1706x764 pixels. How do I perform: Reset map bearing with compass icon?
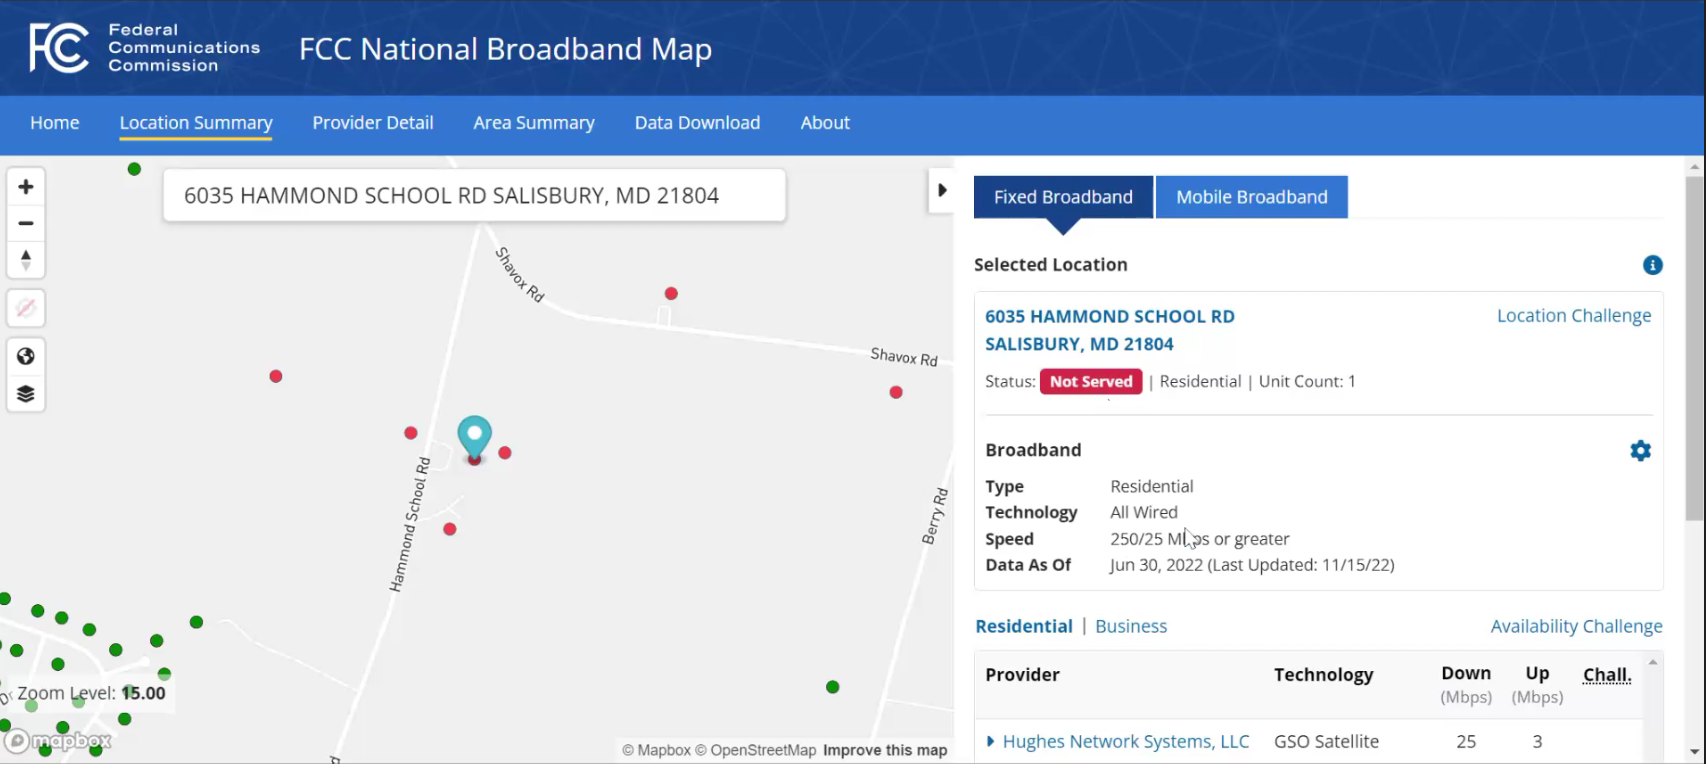click(x=26, y=260)
